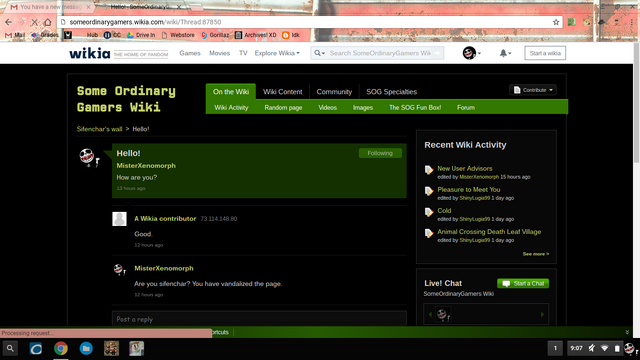
Task: Toggle the Following button on the thread
Action: click(x=380, y=153)
